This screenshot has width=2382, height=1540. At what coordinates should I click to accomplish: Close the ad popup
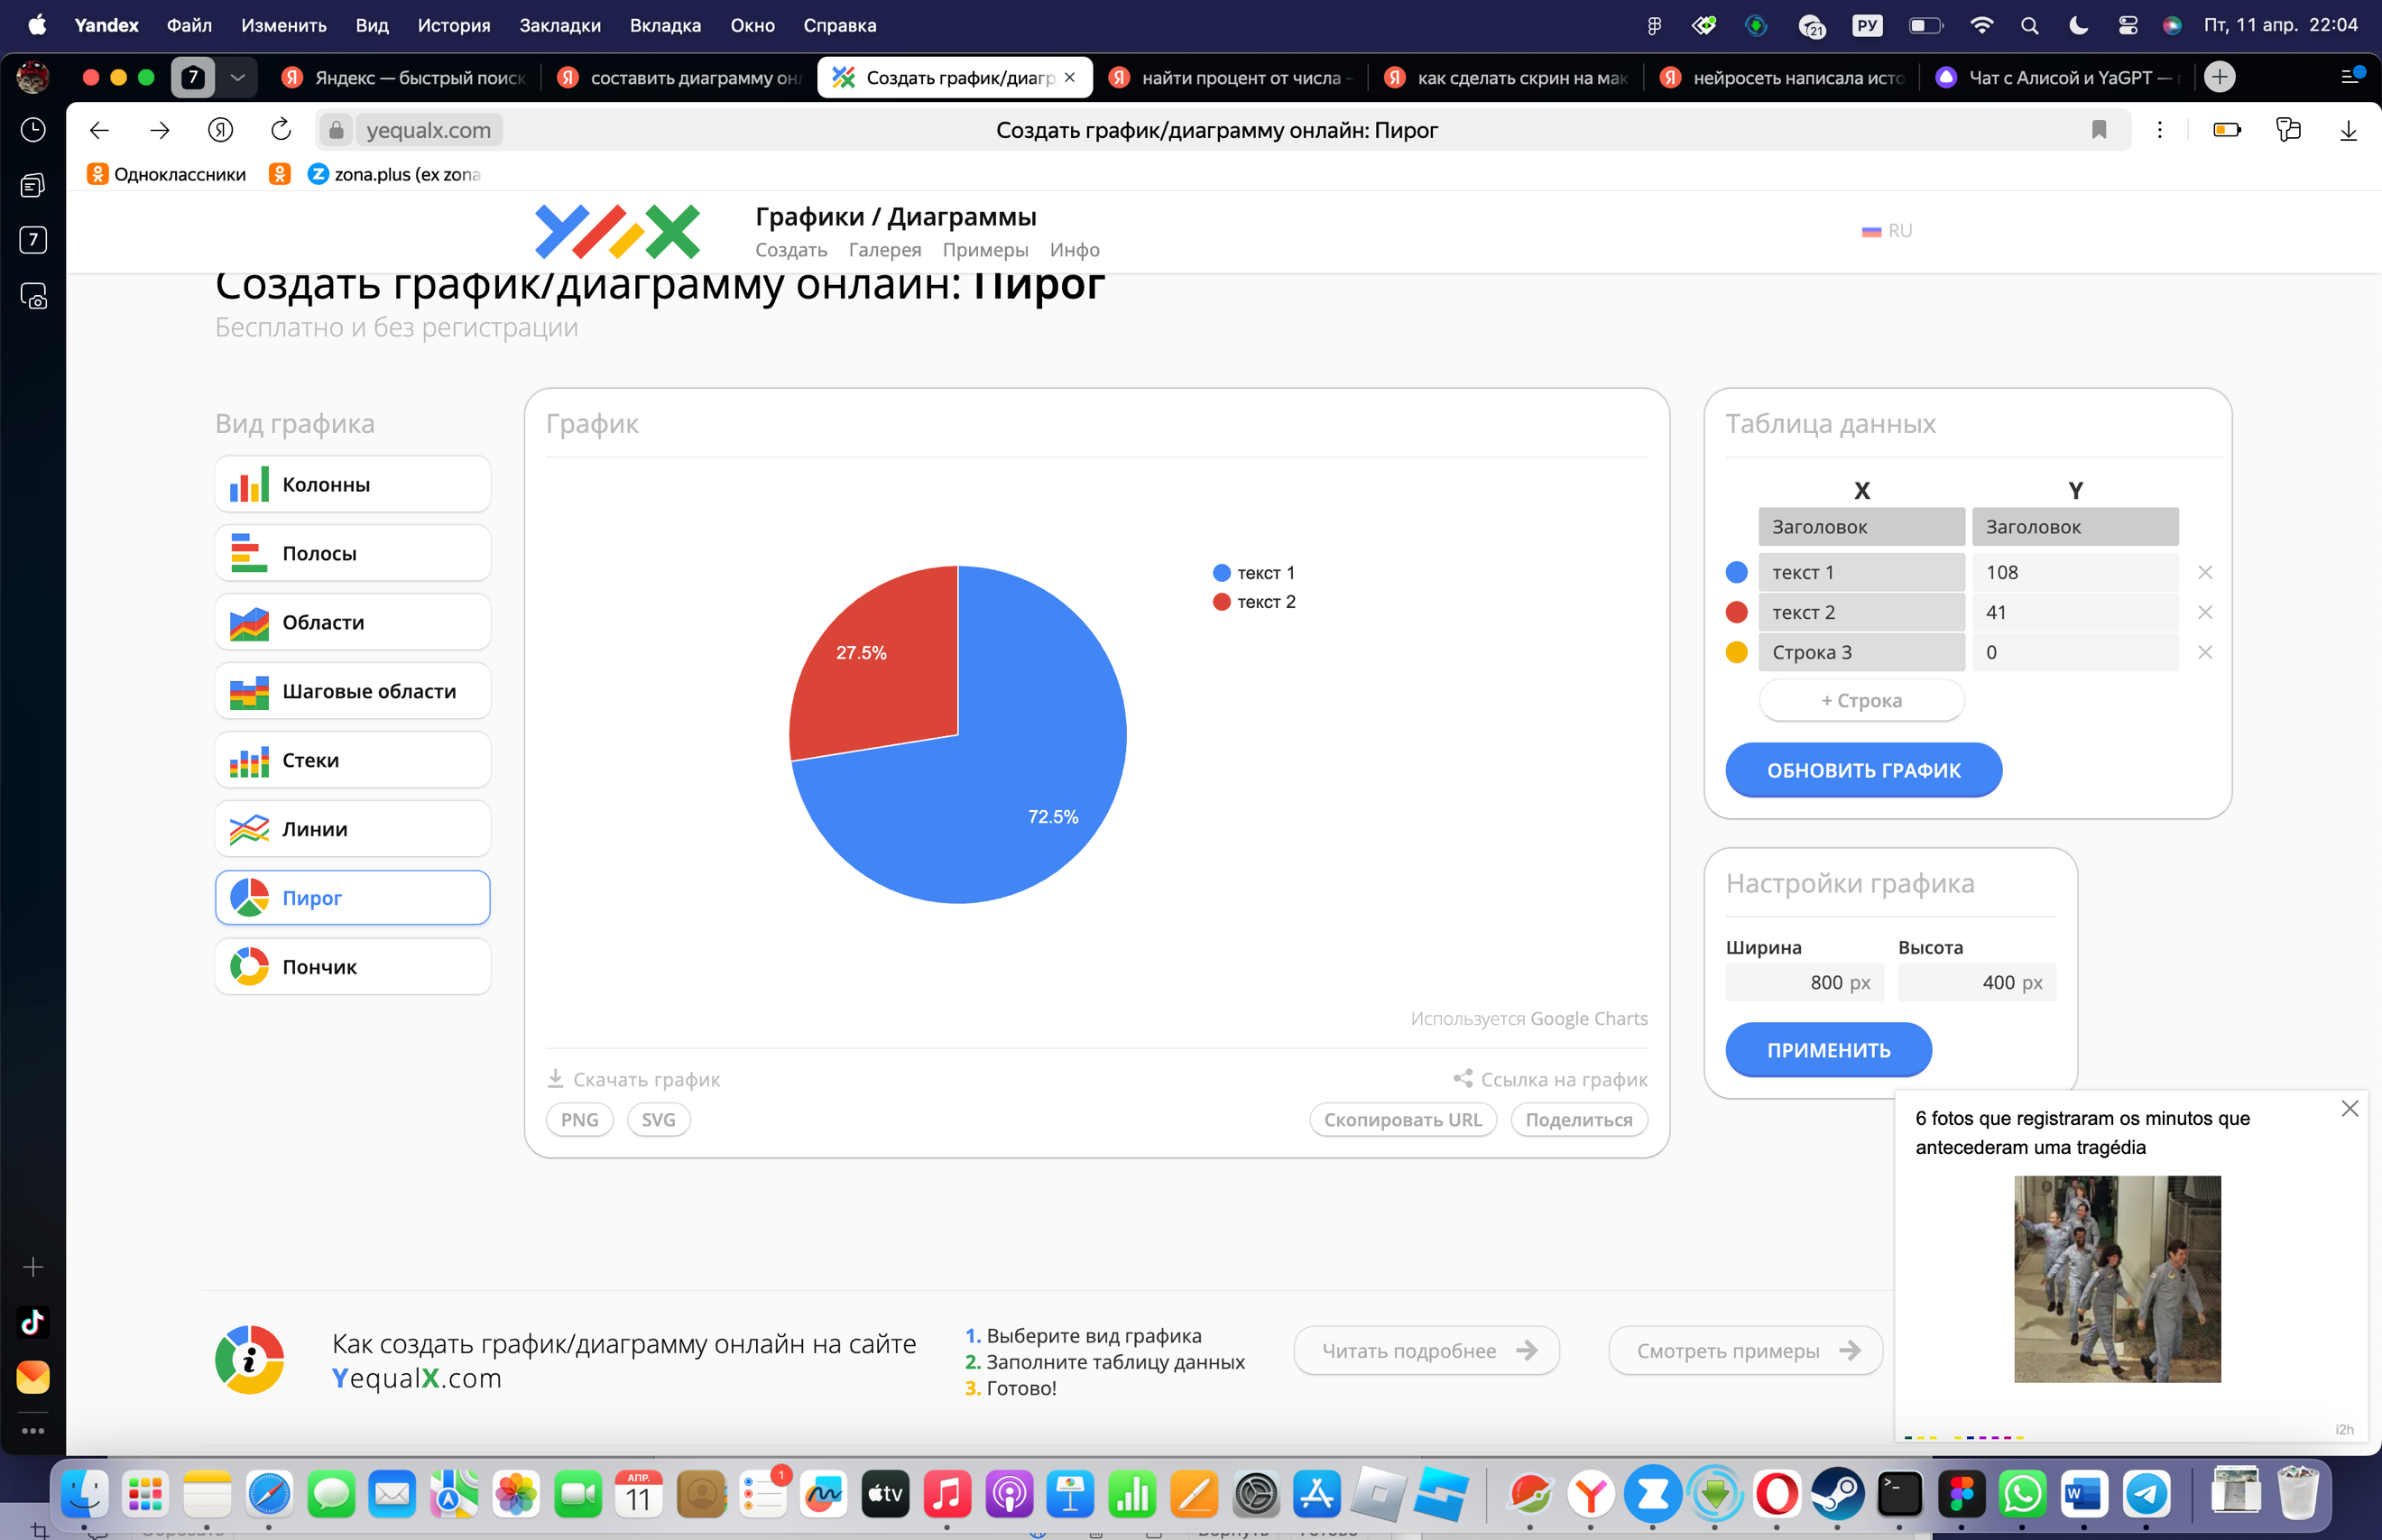click(x=2350, y=1108)
